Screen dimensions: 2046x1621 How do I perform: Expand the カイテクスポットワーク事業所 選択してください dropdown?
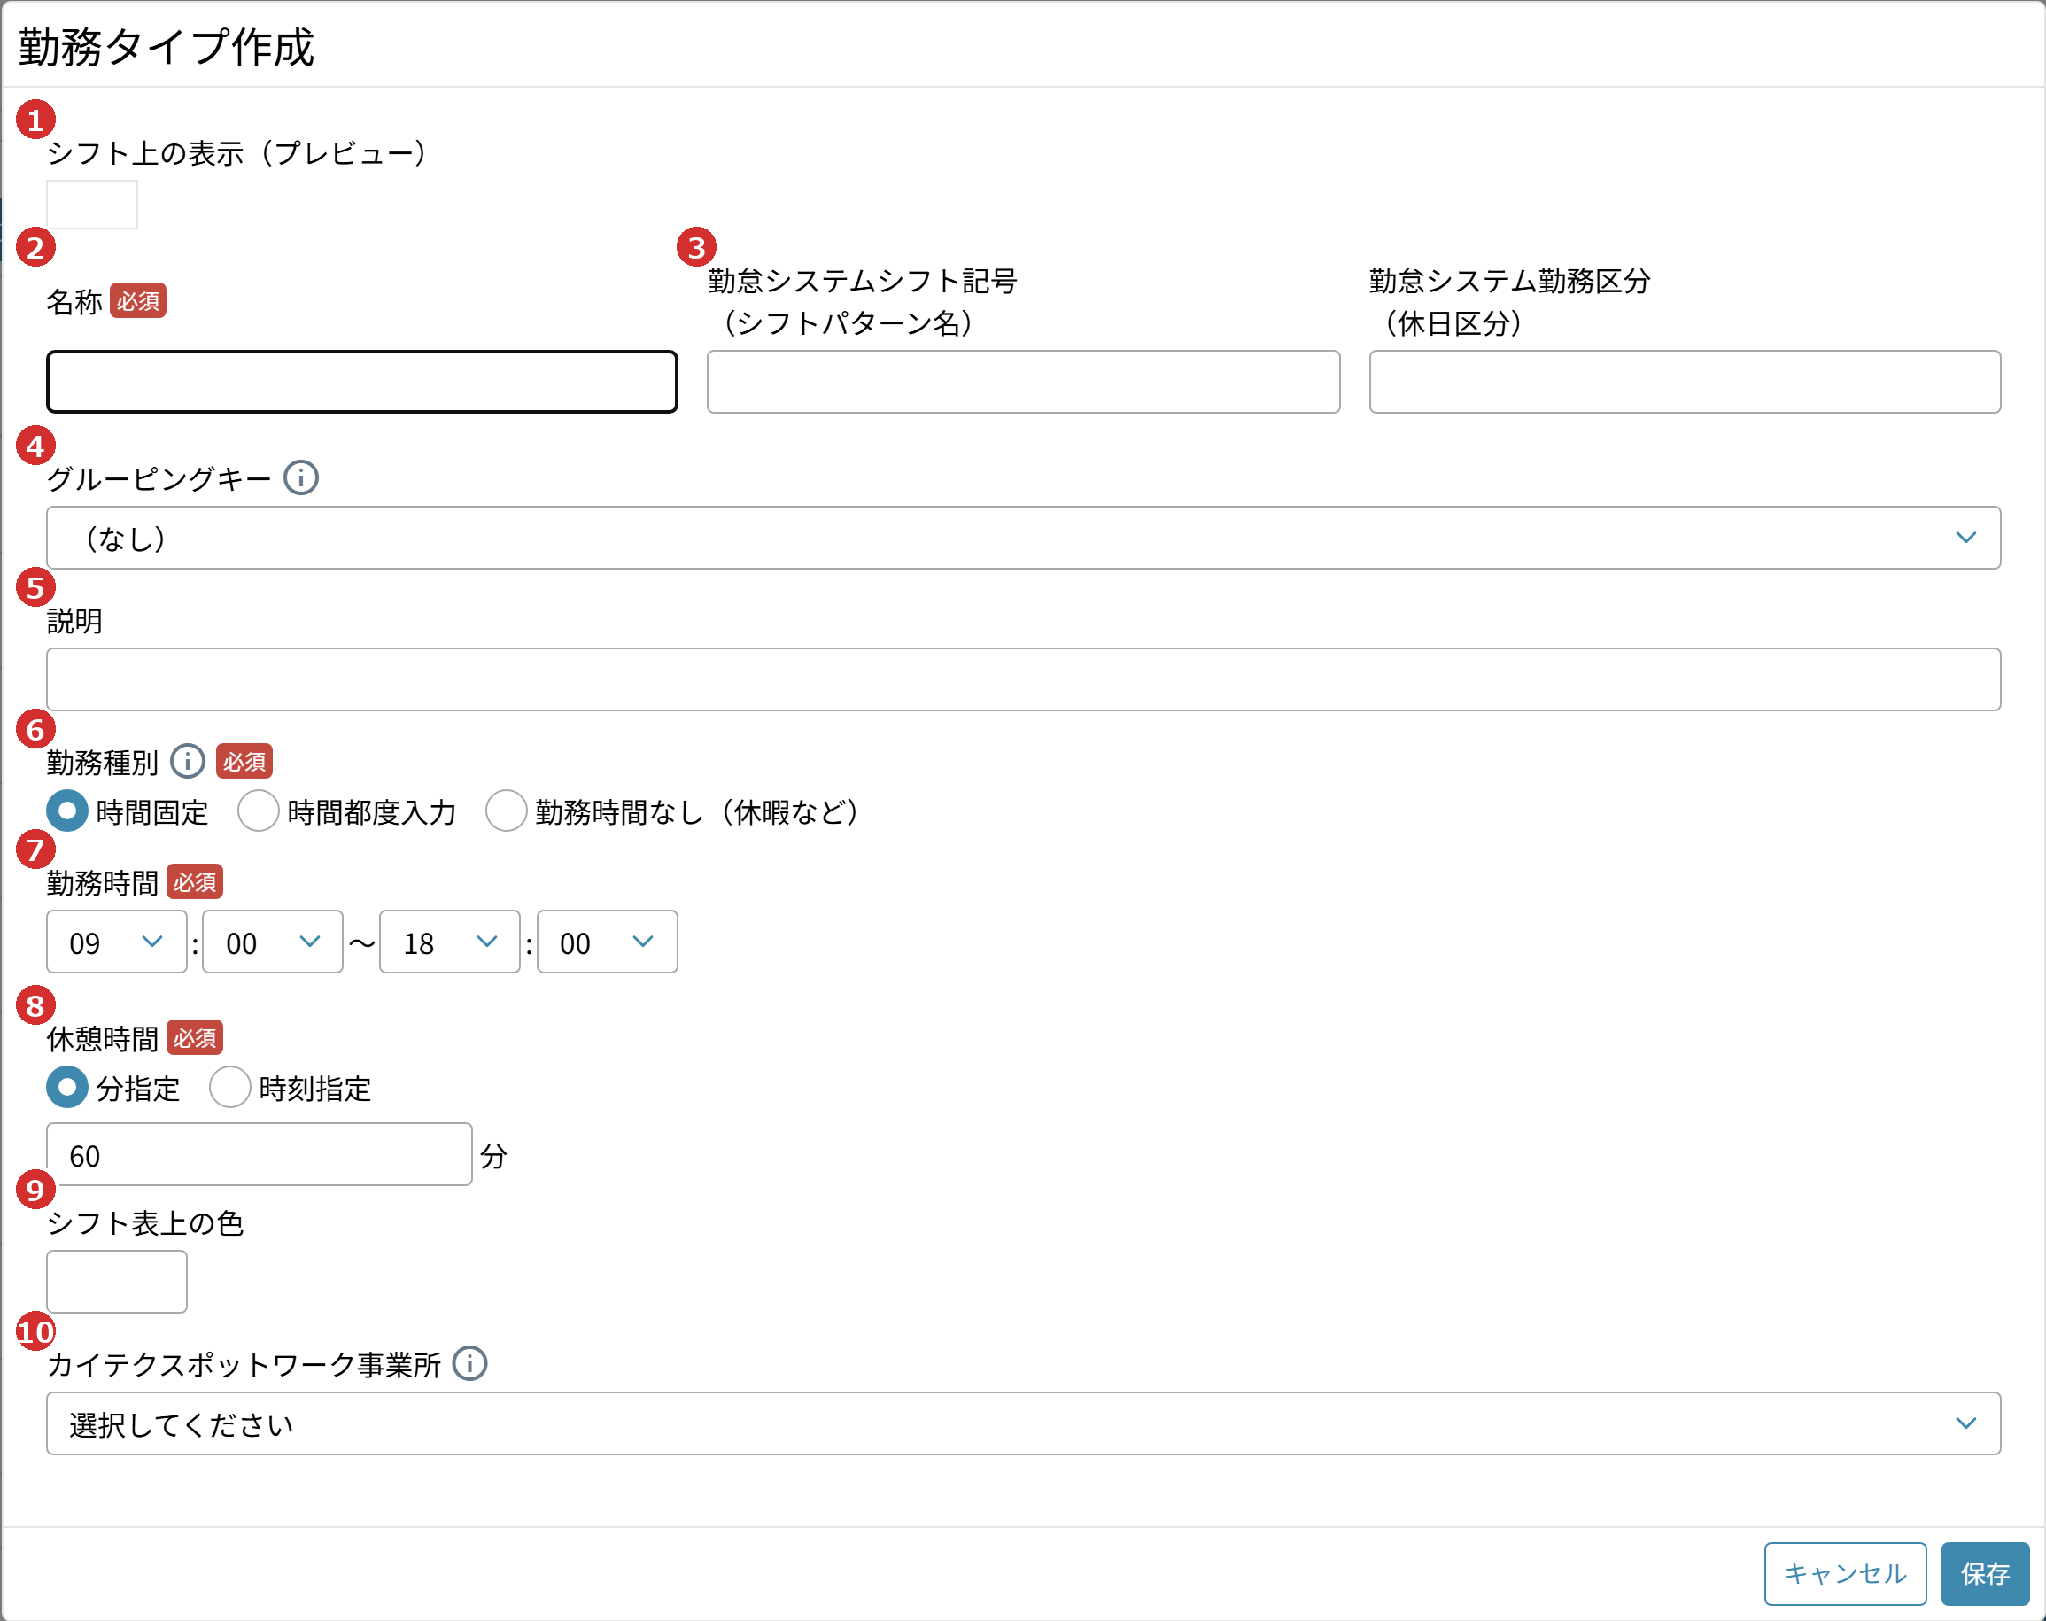pyautogui.click(x=1023, y=1424)
